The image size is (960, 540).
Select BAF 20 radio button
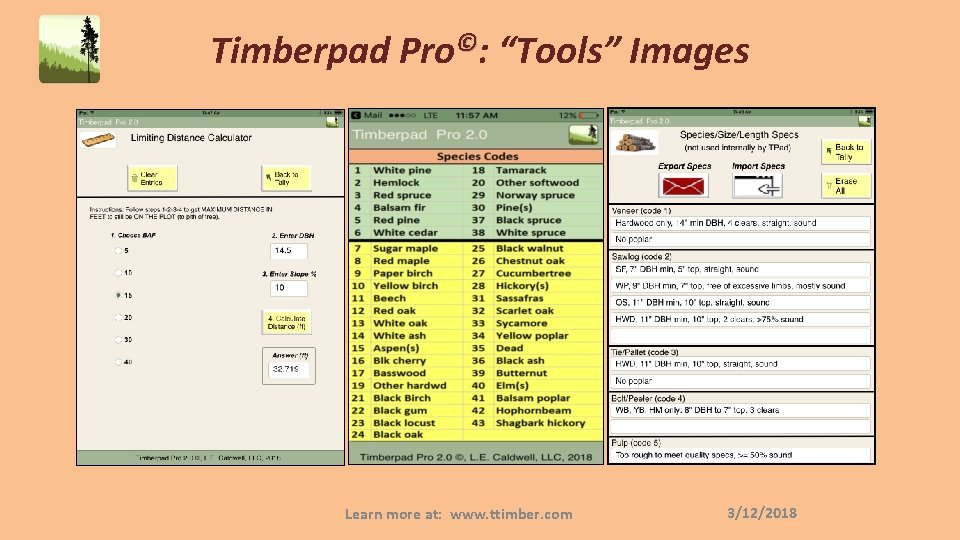118,317
